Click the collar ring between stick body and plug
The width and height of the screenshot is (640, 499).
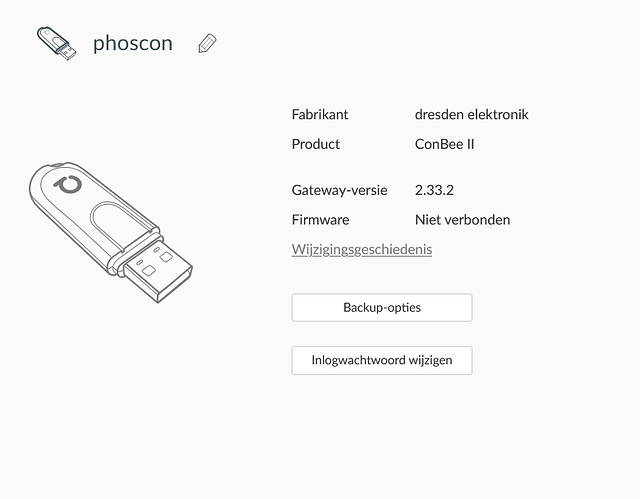(x=139, y=254)
